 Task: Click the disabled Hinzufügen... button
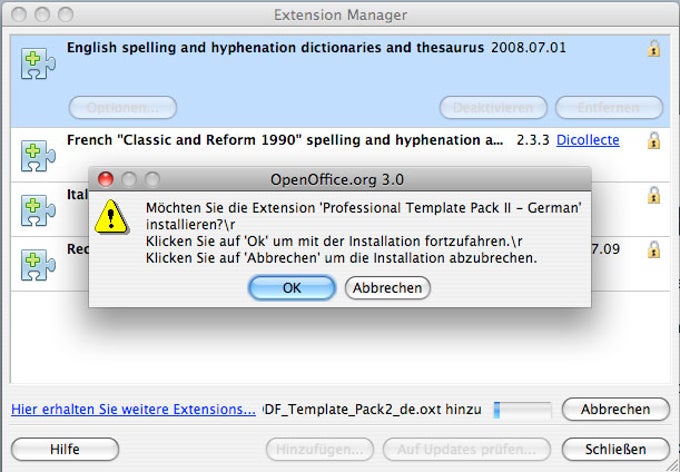(x=320, y=449)
